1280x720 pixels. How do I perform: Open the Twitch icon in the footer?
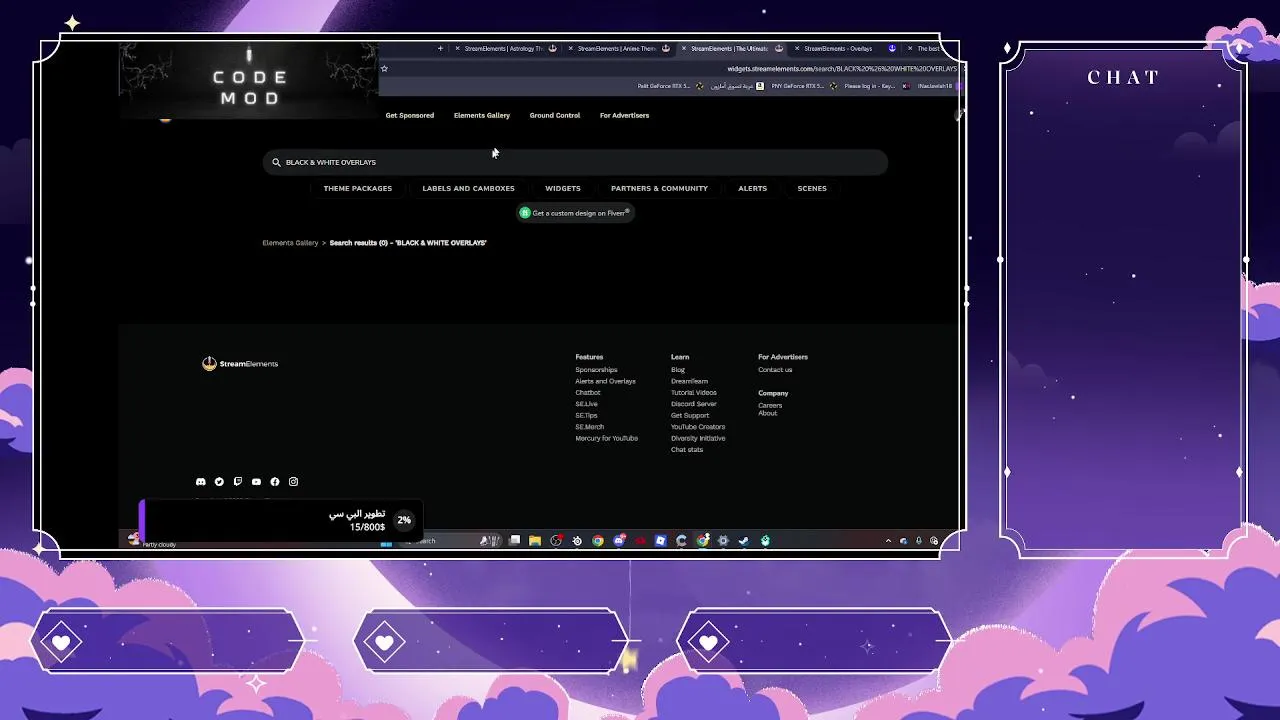point(238,482)
